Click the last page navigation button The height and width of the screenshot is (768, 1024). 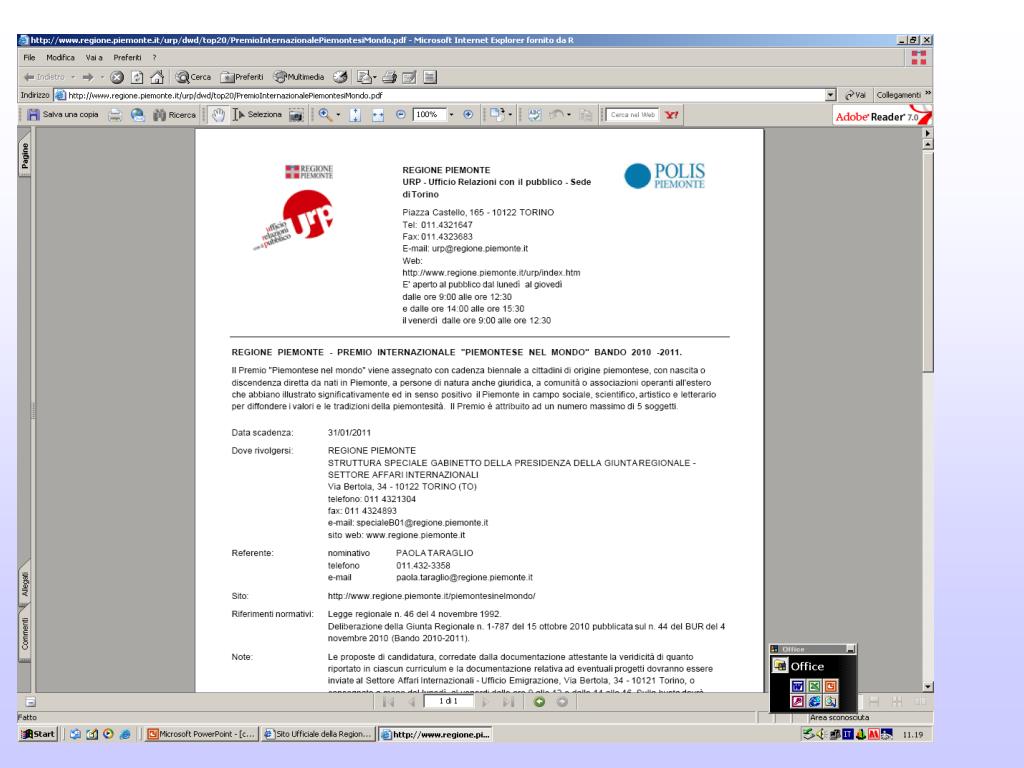pyautogui.click(x=508, y=702)
